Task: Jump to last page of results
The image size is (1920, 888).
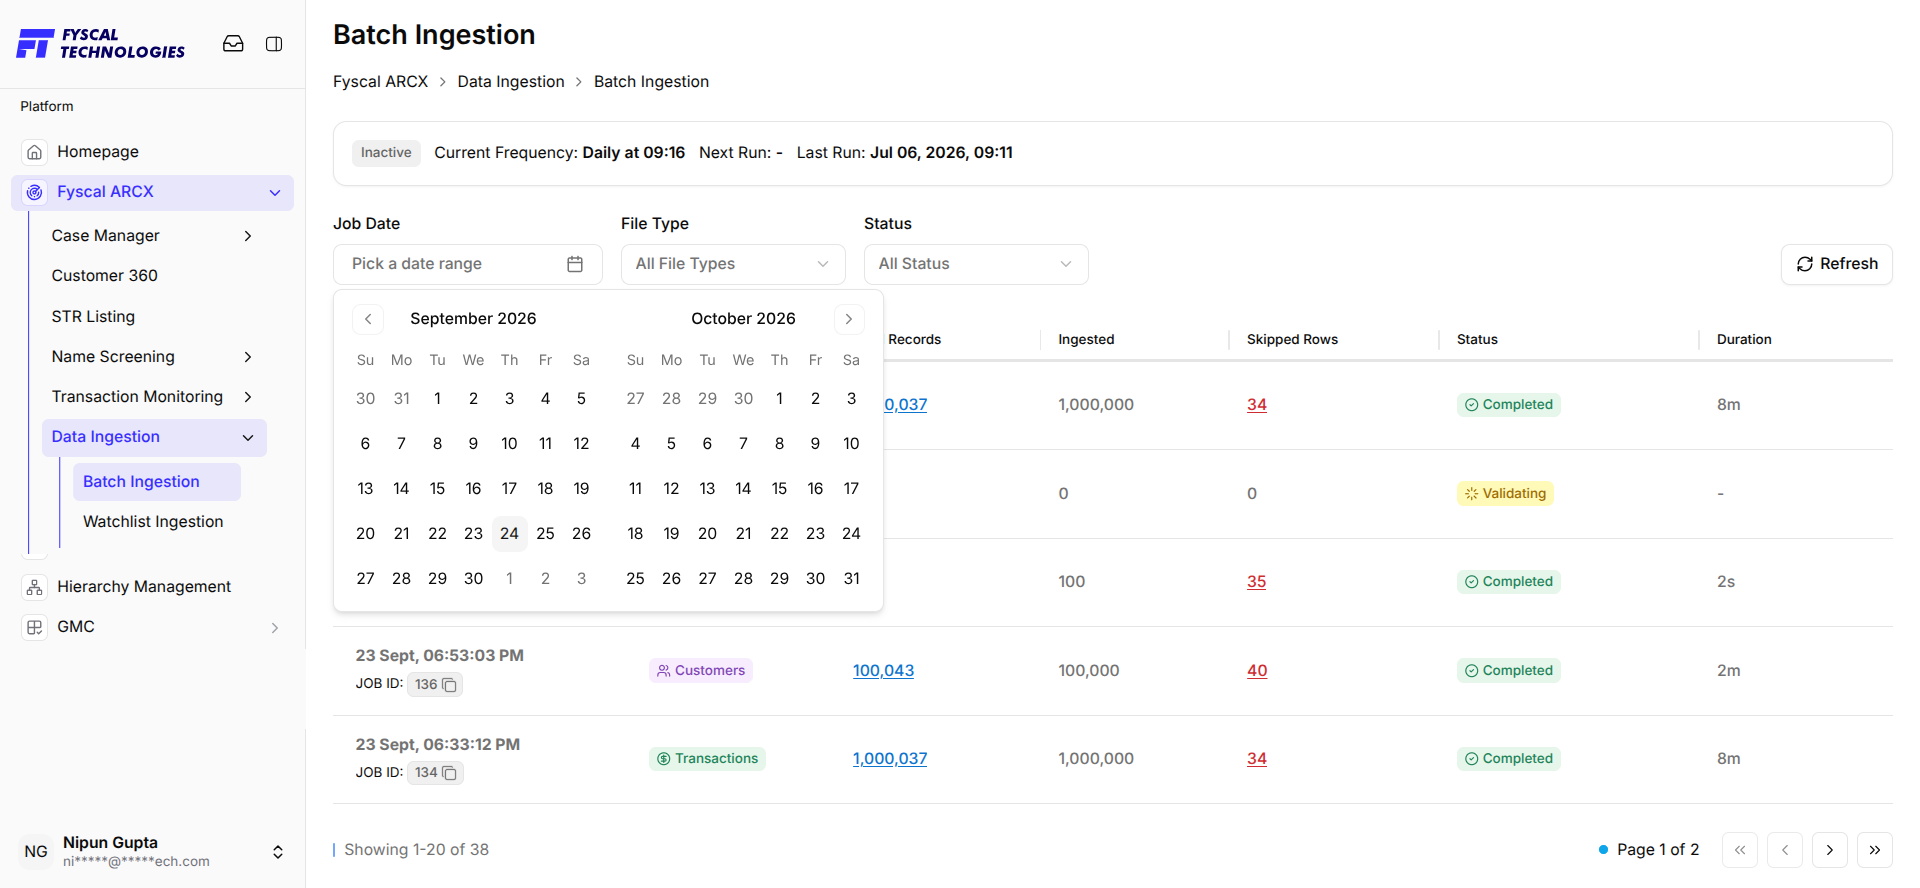Action: pyautogui.click(x=1875, y=850)
